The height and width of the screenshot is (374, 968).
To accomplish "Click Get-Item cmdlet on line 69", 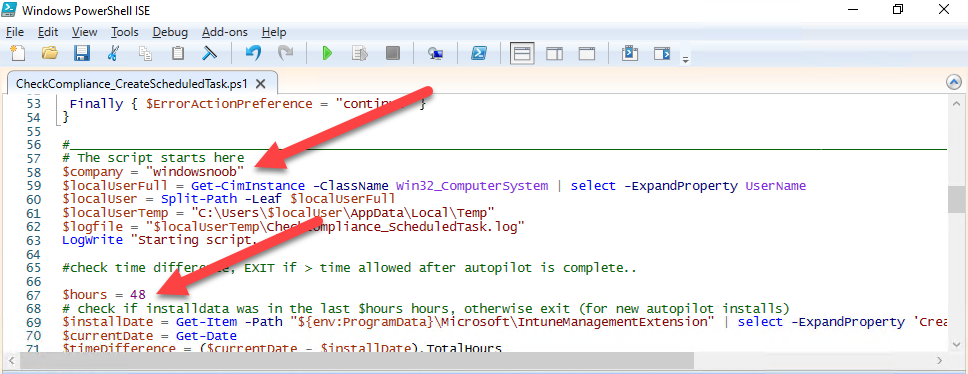I will [x=206, y=322].
